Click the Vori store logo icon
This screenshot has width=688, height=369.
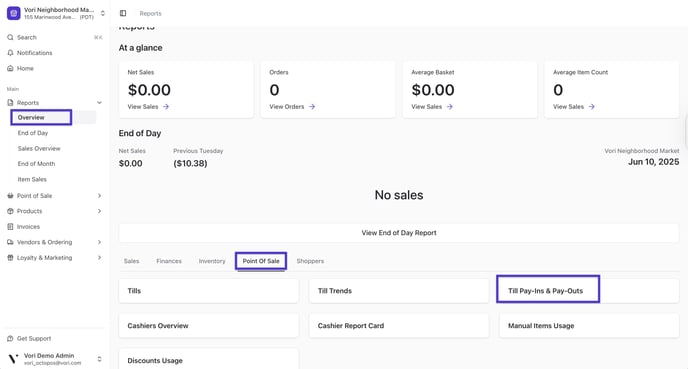click(x=14, y=13)
